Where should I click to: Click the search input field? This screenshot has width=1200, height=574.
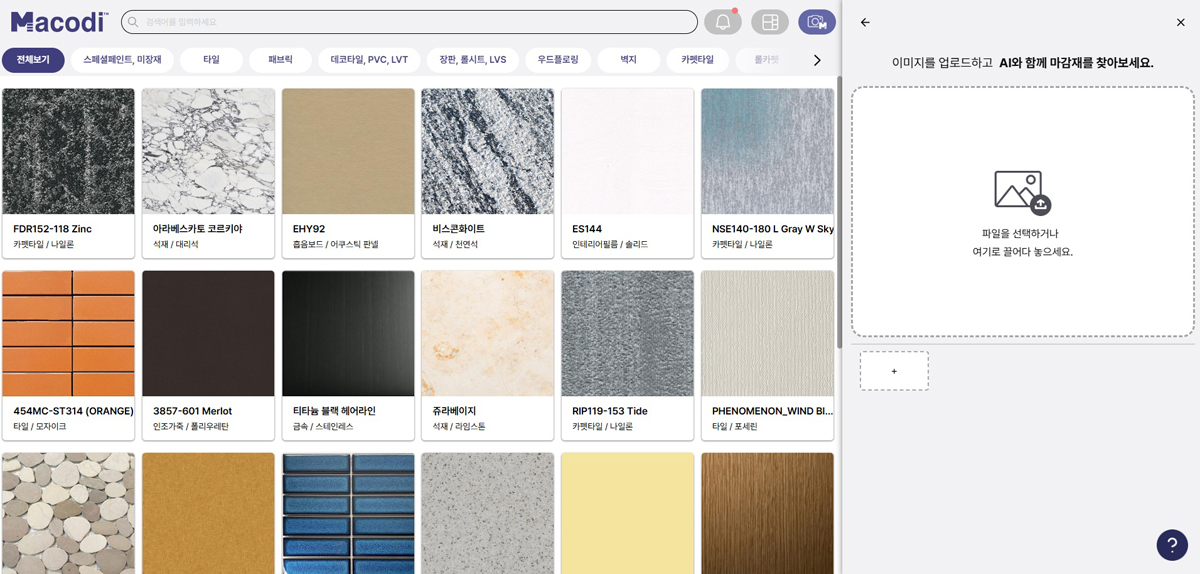[409, 22]
